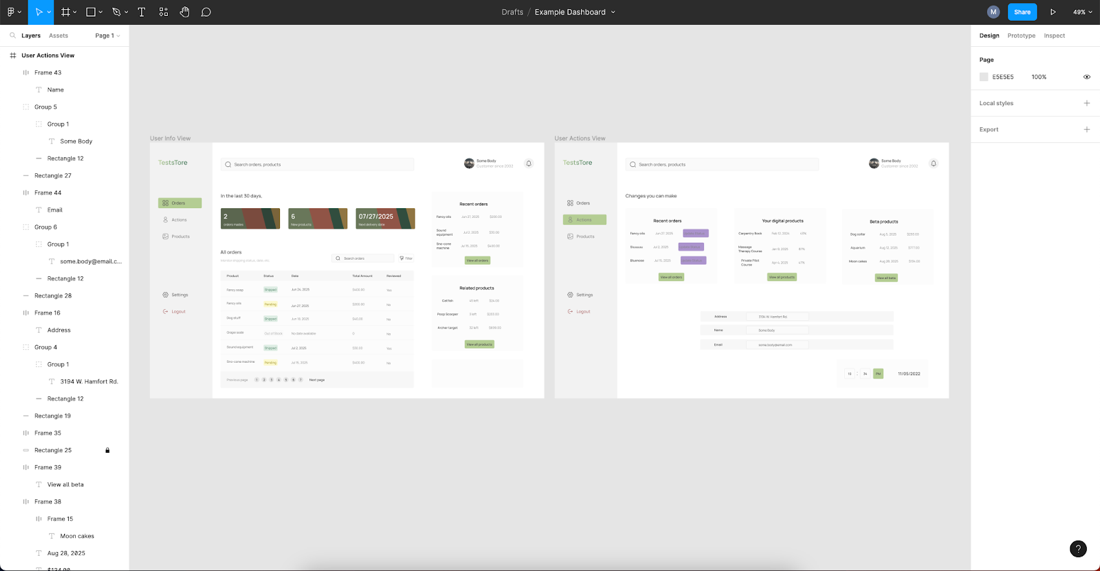Select the Text tool
The image size is (1100, 571).
tap(142, 12)
